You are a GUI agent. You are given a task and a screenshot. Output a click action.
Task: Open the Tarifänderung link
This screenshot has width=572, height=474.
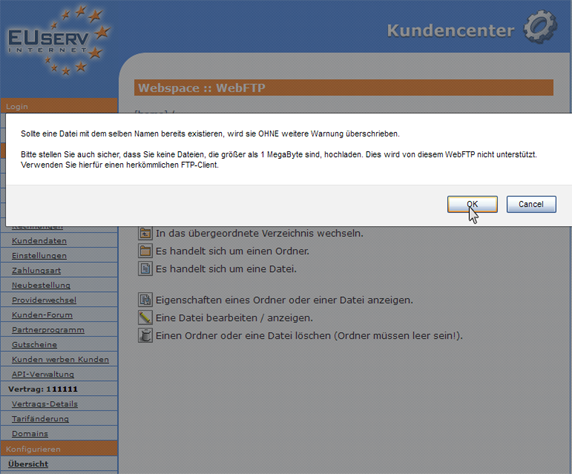(x=40, y=419)
